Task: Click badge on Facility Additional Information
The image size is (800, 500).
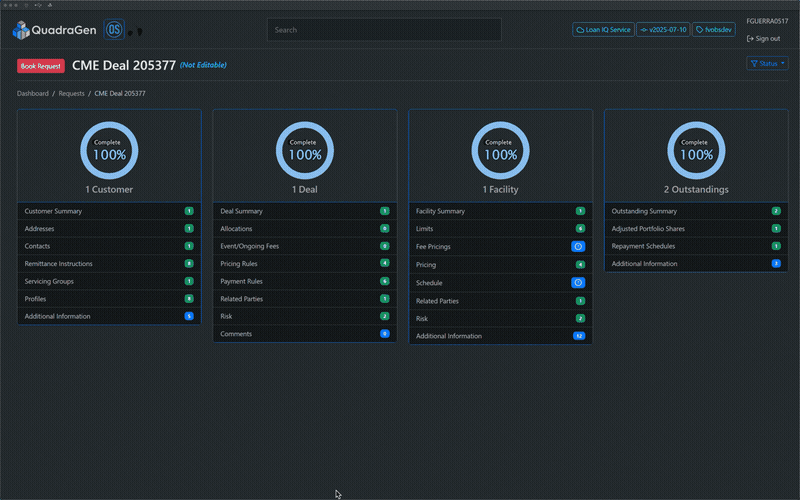Action: click(x=579, y=336)
